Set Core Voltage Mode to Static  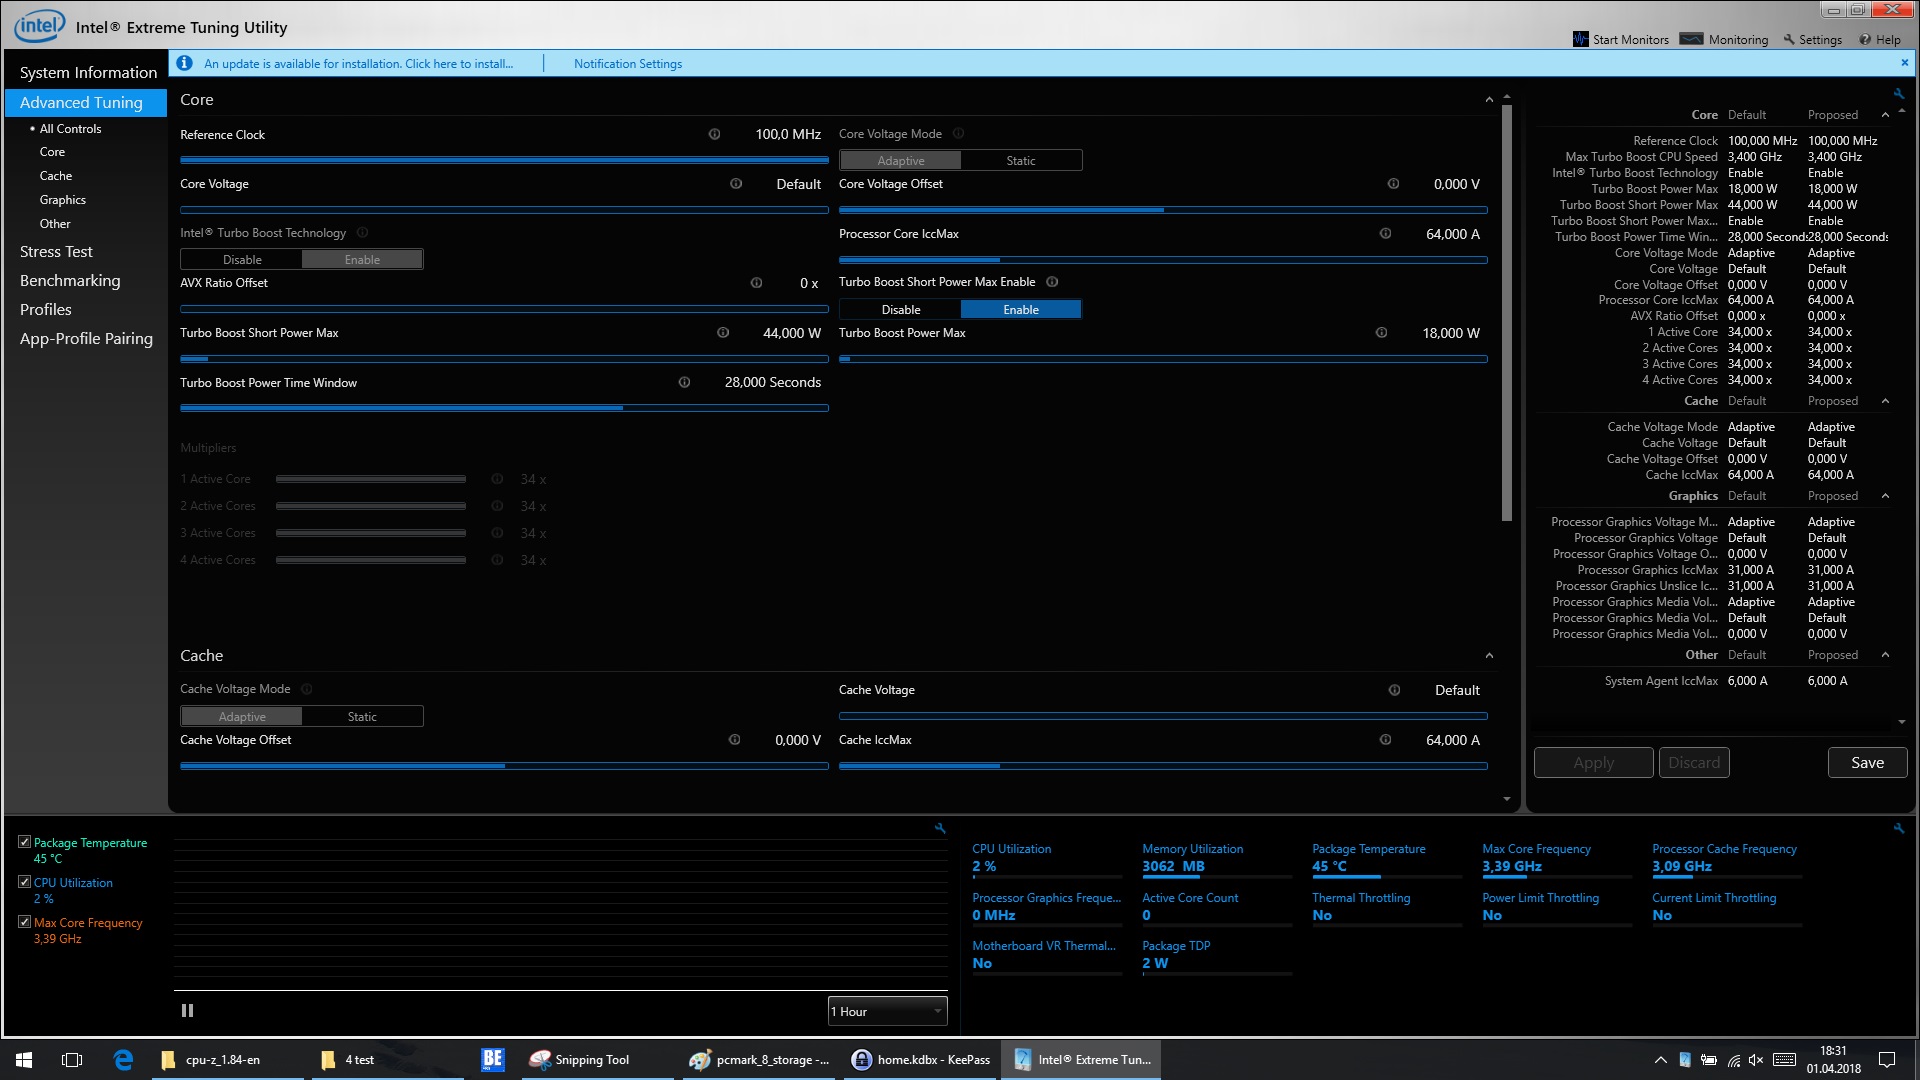(1021, 160)
